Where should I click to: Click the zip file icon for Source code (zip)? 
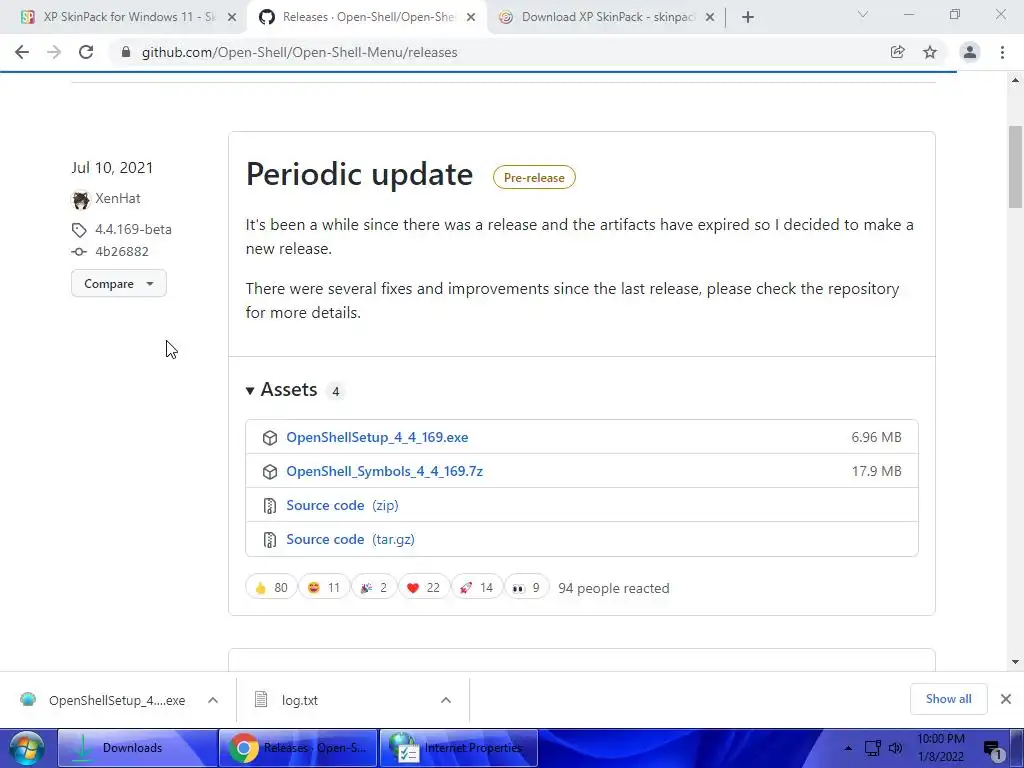[x=270, y=505]
